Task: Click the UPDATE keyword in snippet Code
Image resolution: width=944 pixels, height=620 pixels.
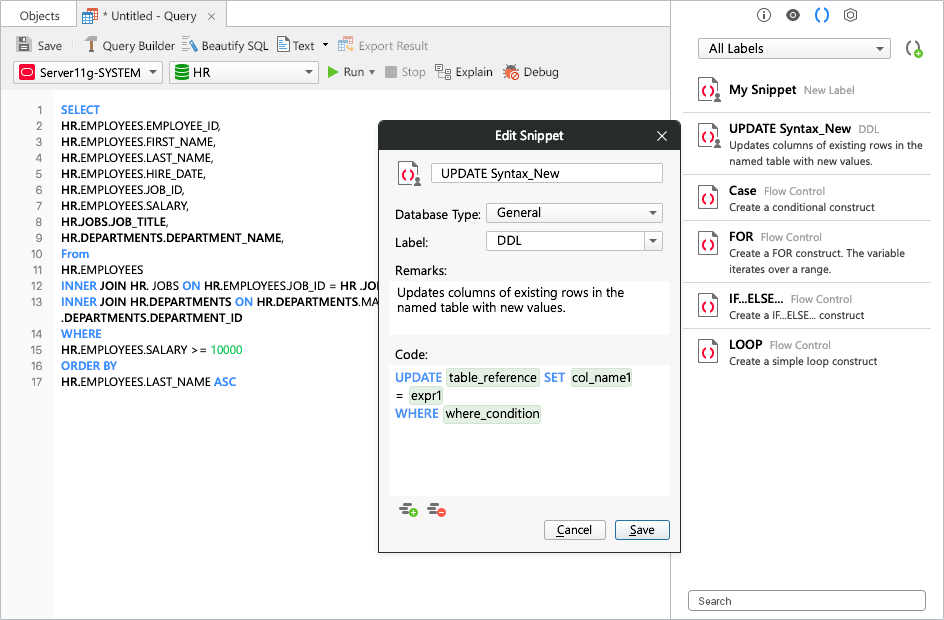Action: click(x=418, y=377)
